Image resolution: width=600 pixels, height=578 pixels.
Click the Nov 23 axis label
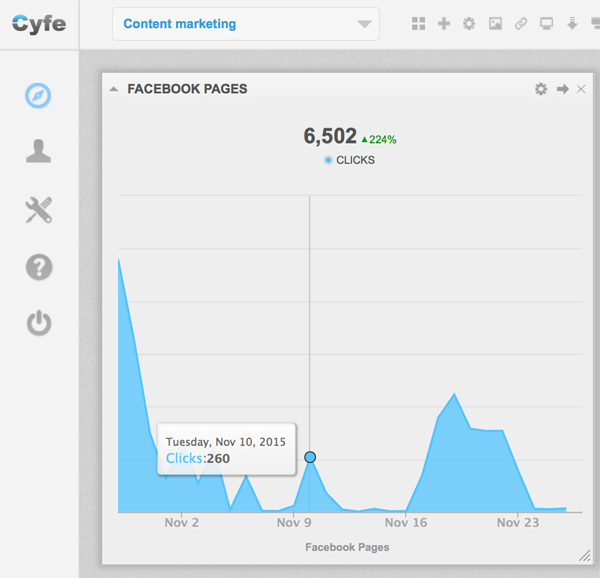(518, 523)
